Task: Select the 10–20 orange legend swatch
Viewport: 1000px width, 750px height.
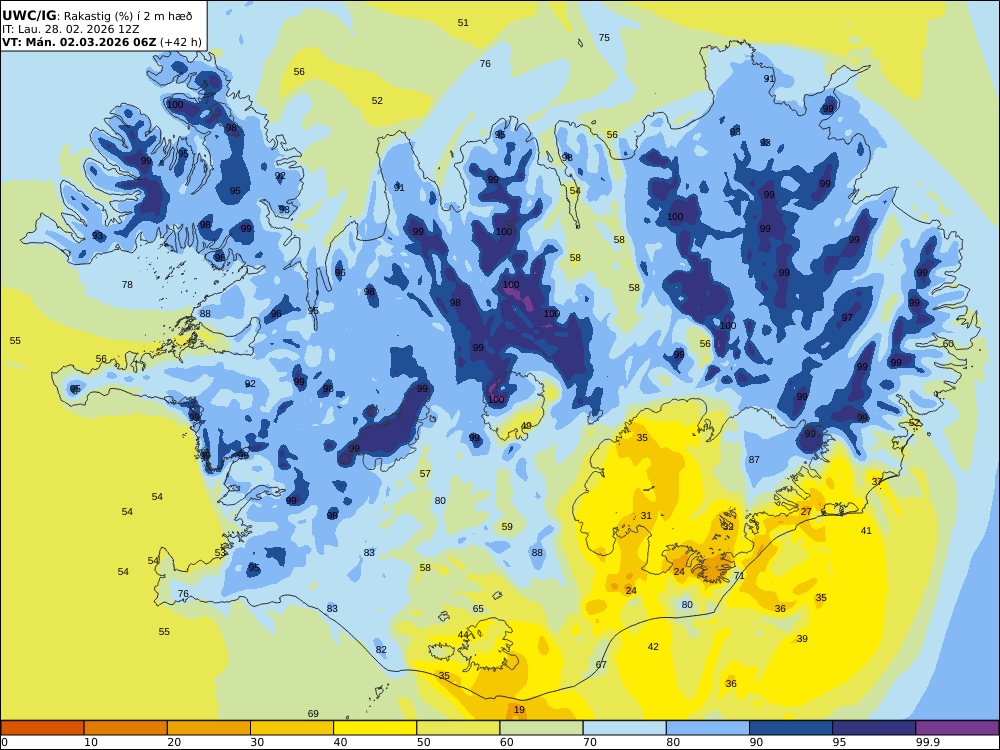Action: coord(126,728)
